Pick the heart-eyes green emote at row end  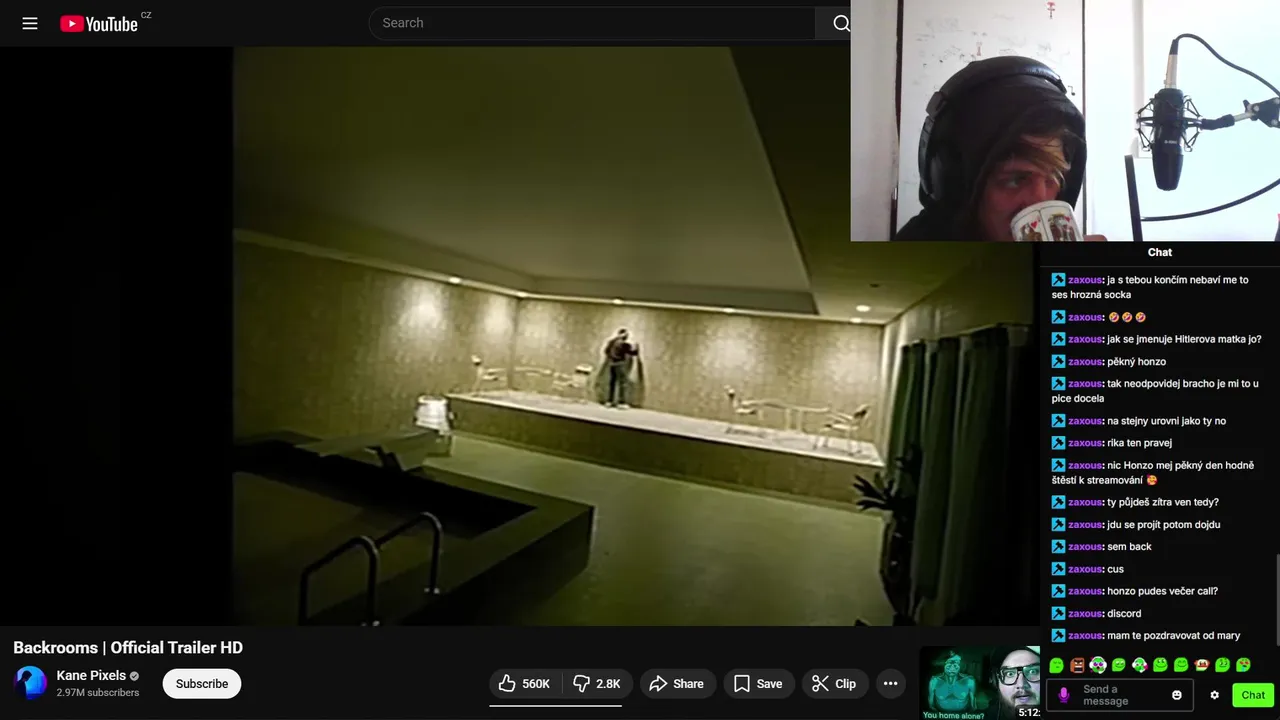[1243, 665]
